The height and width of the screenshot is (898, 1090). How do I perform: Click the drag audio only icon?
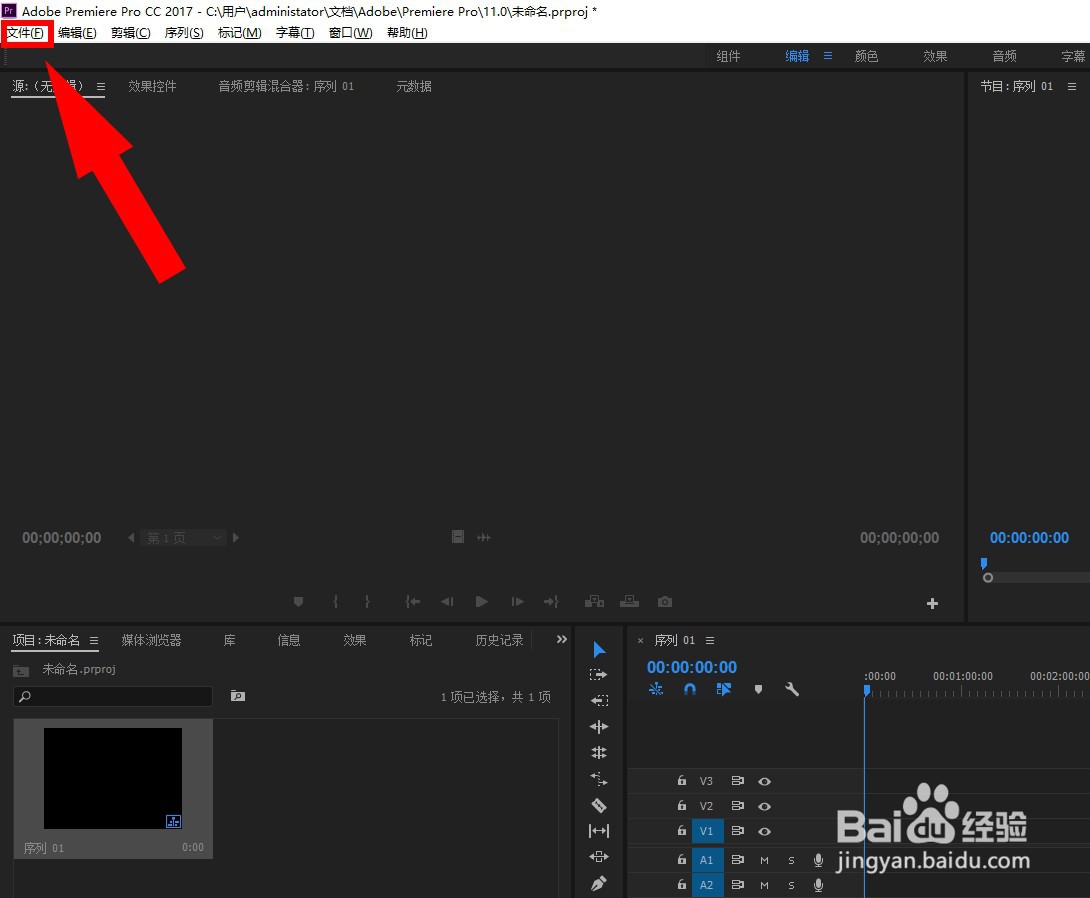coord(484,537)
